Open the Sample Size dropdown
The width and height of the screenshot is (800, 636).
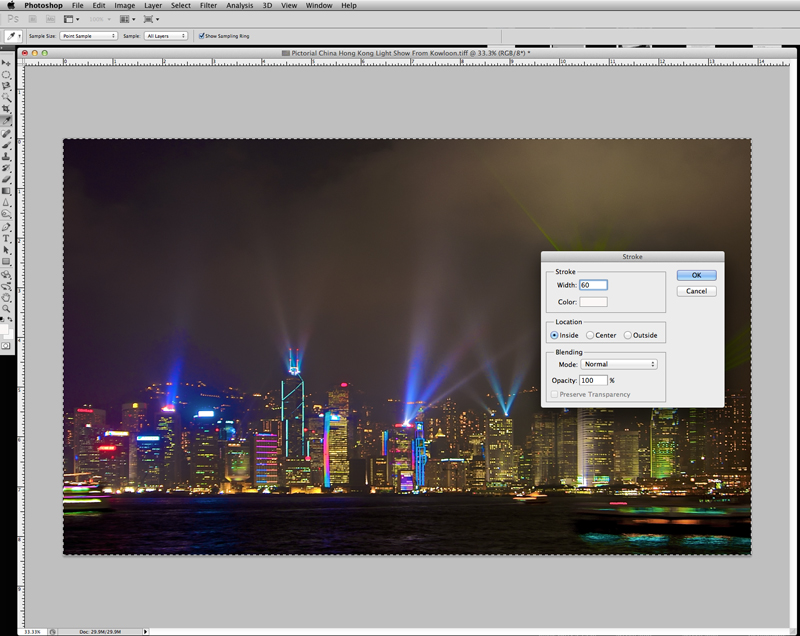88,35
